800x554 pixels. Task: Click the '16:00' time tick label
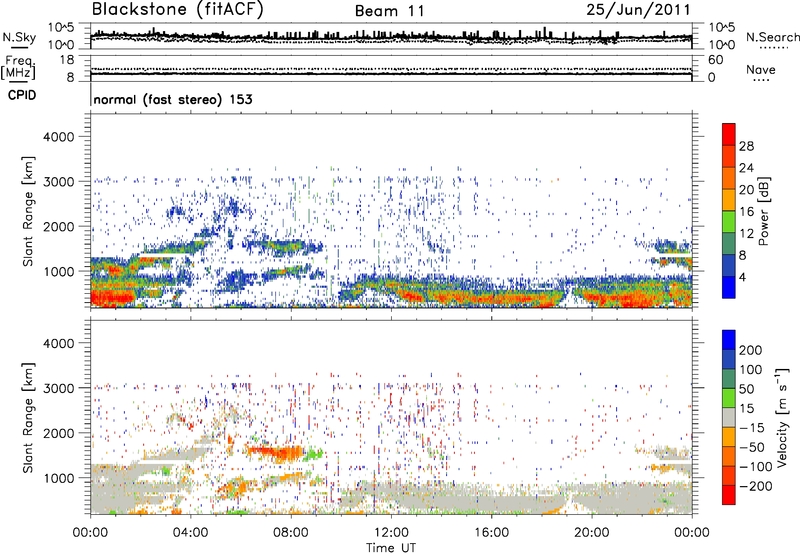tap(491, 533)
